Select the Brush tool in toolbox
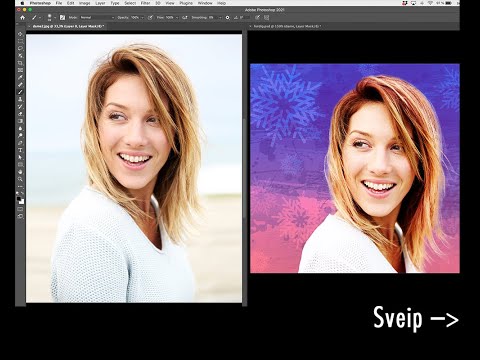The image size is (480, 360). pyautogui.click(x=20, y=92)
